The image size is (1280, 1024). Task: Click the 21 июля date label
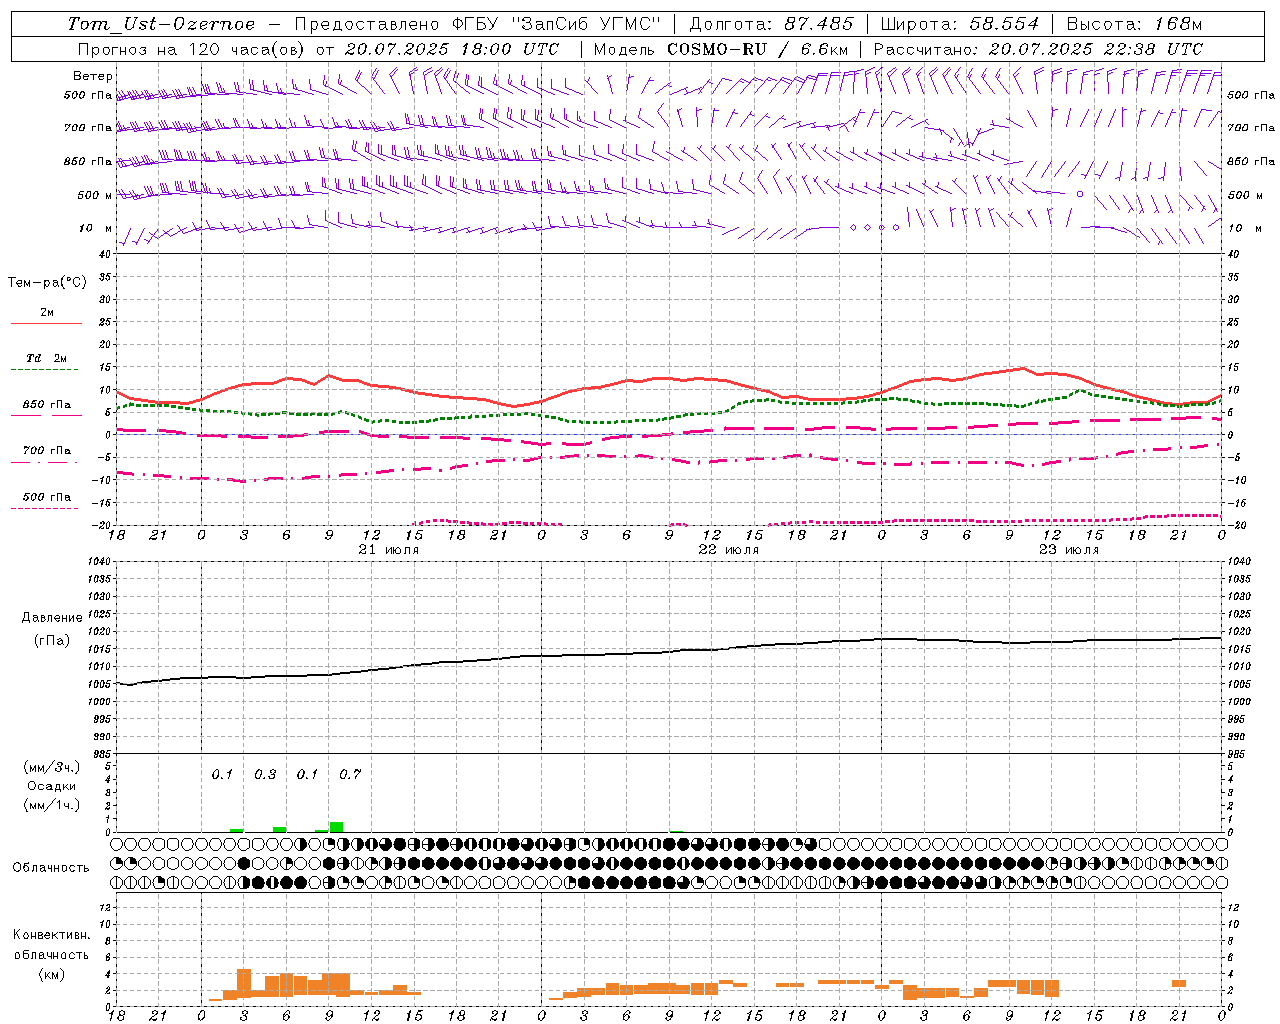pyautogui.click(x=389, y=550)
